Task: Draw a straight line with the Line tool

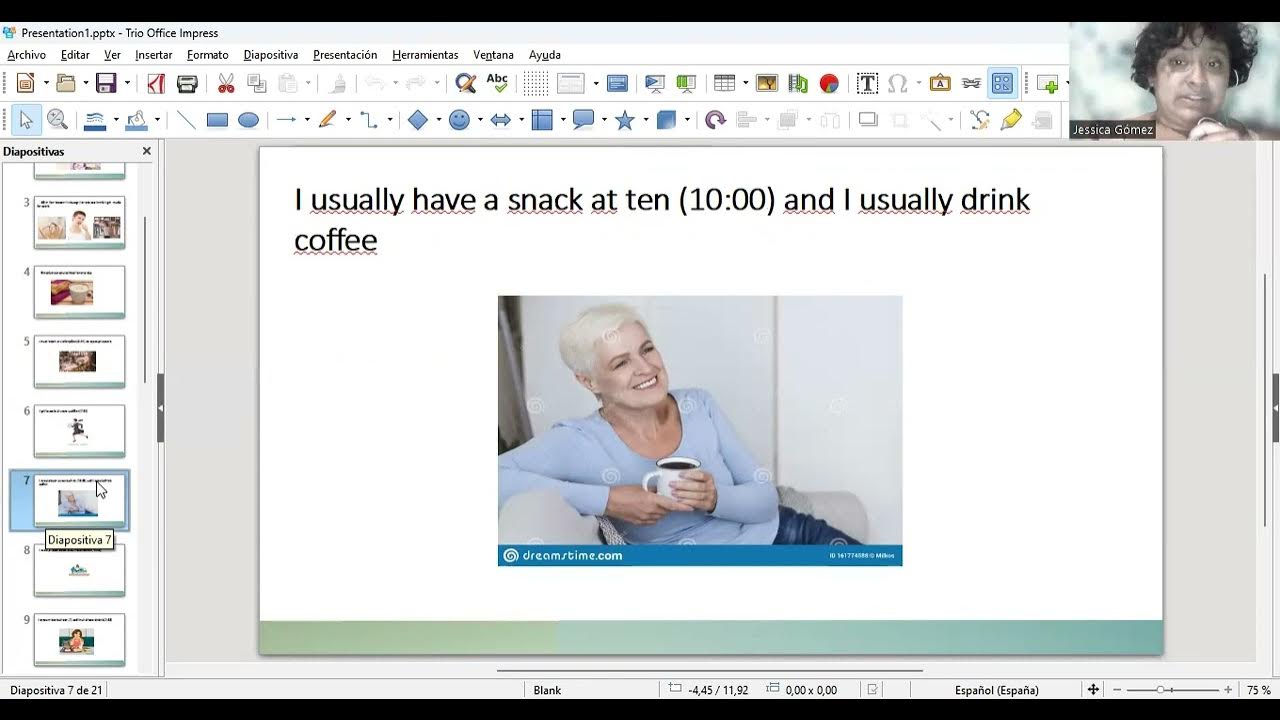Action: [x=186, y=120]
